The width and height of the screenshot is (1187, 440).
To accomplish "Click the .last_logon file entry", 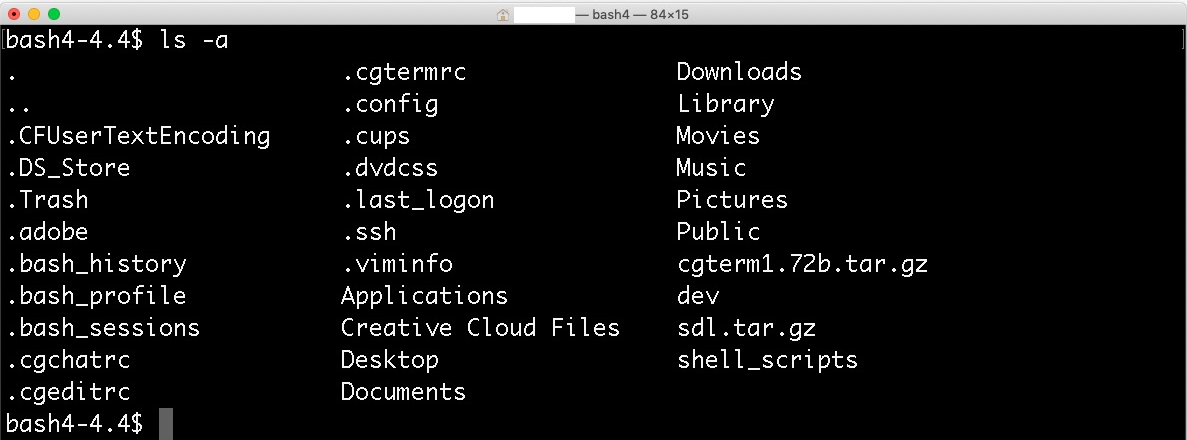I will click(x=418, y=200).
